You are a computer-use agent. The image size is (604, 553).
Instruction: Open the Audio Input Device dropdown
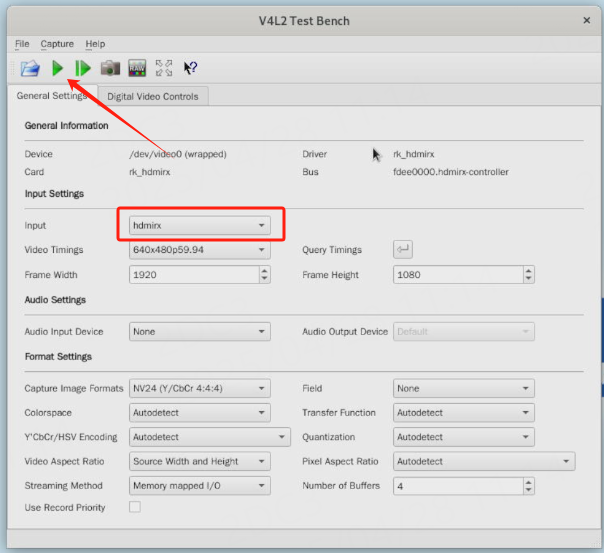click(200, 332)
